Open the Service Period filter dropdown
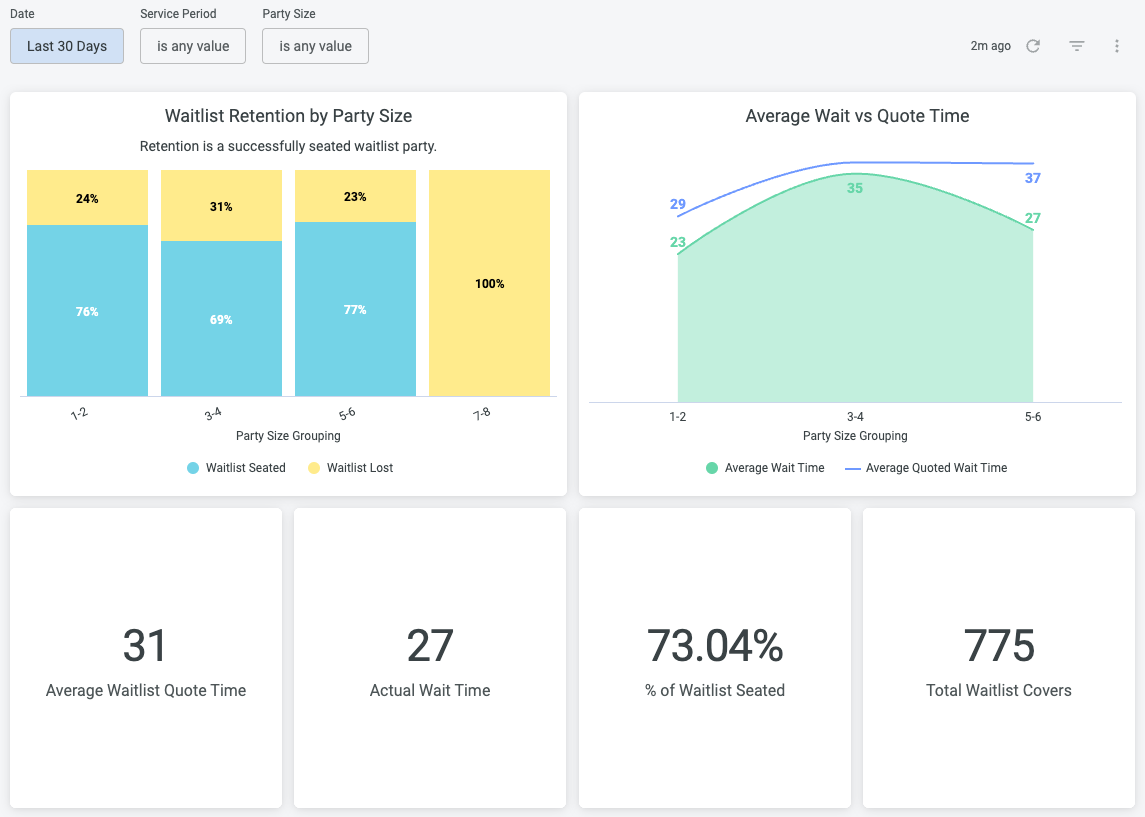Viewport: 1145px width, 817px height. coord(193,46)
